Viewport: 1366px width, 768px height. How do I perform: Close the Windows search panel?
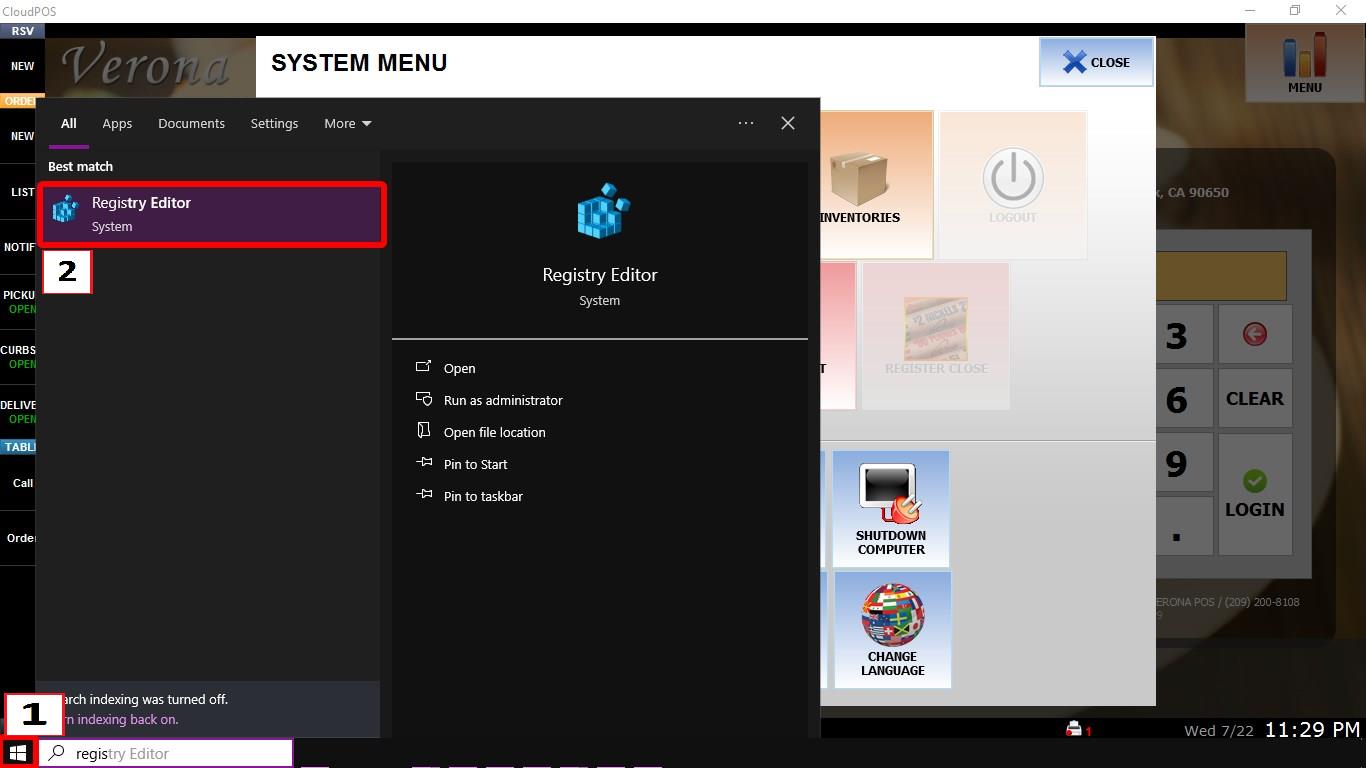[788, 123]
